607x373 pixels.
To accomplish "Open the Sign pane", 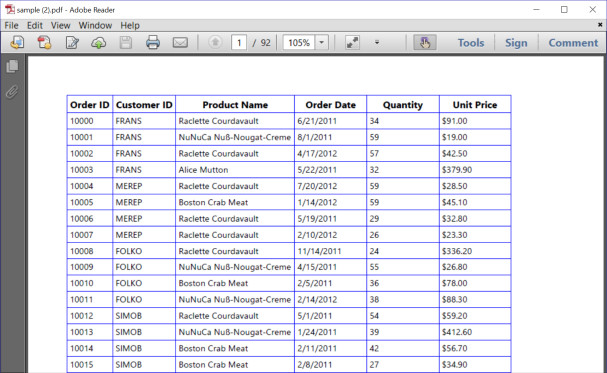I will point(516,43).
